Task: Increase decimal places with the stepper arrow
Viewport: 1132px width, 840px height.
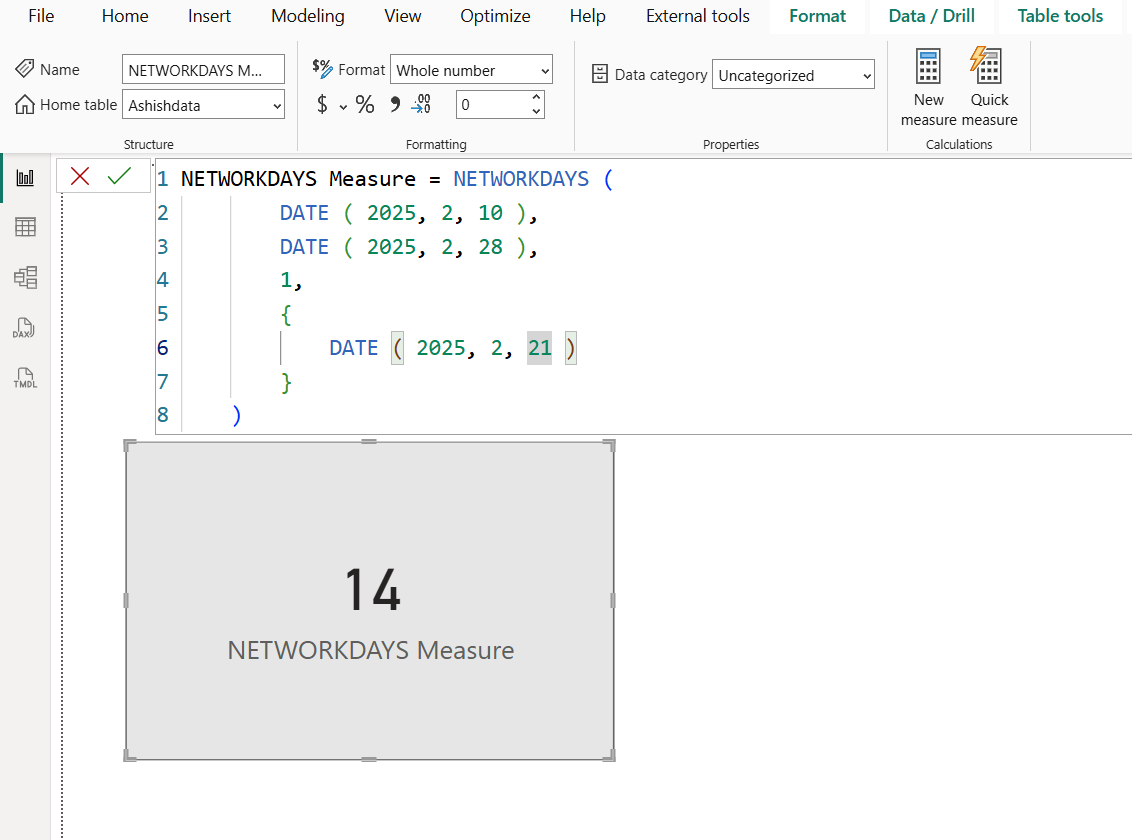Action: tap(535, 98)
